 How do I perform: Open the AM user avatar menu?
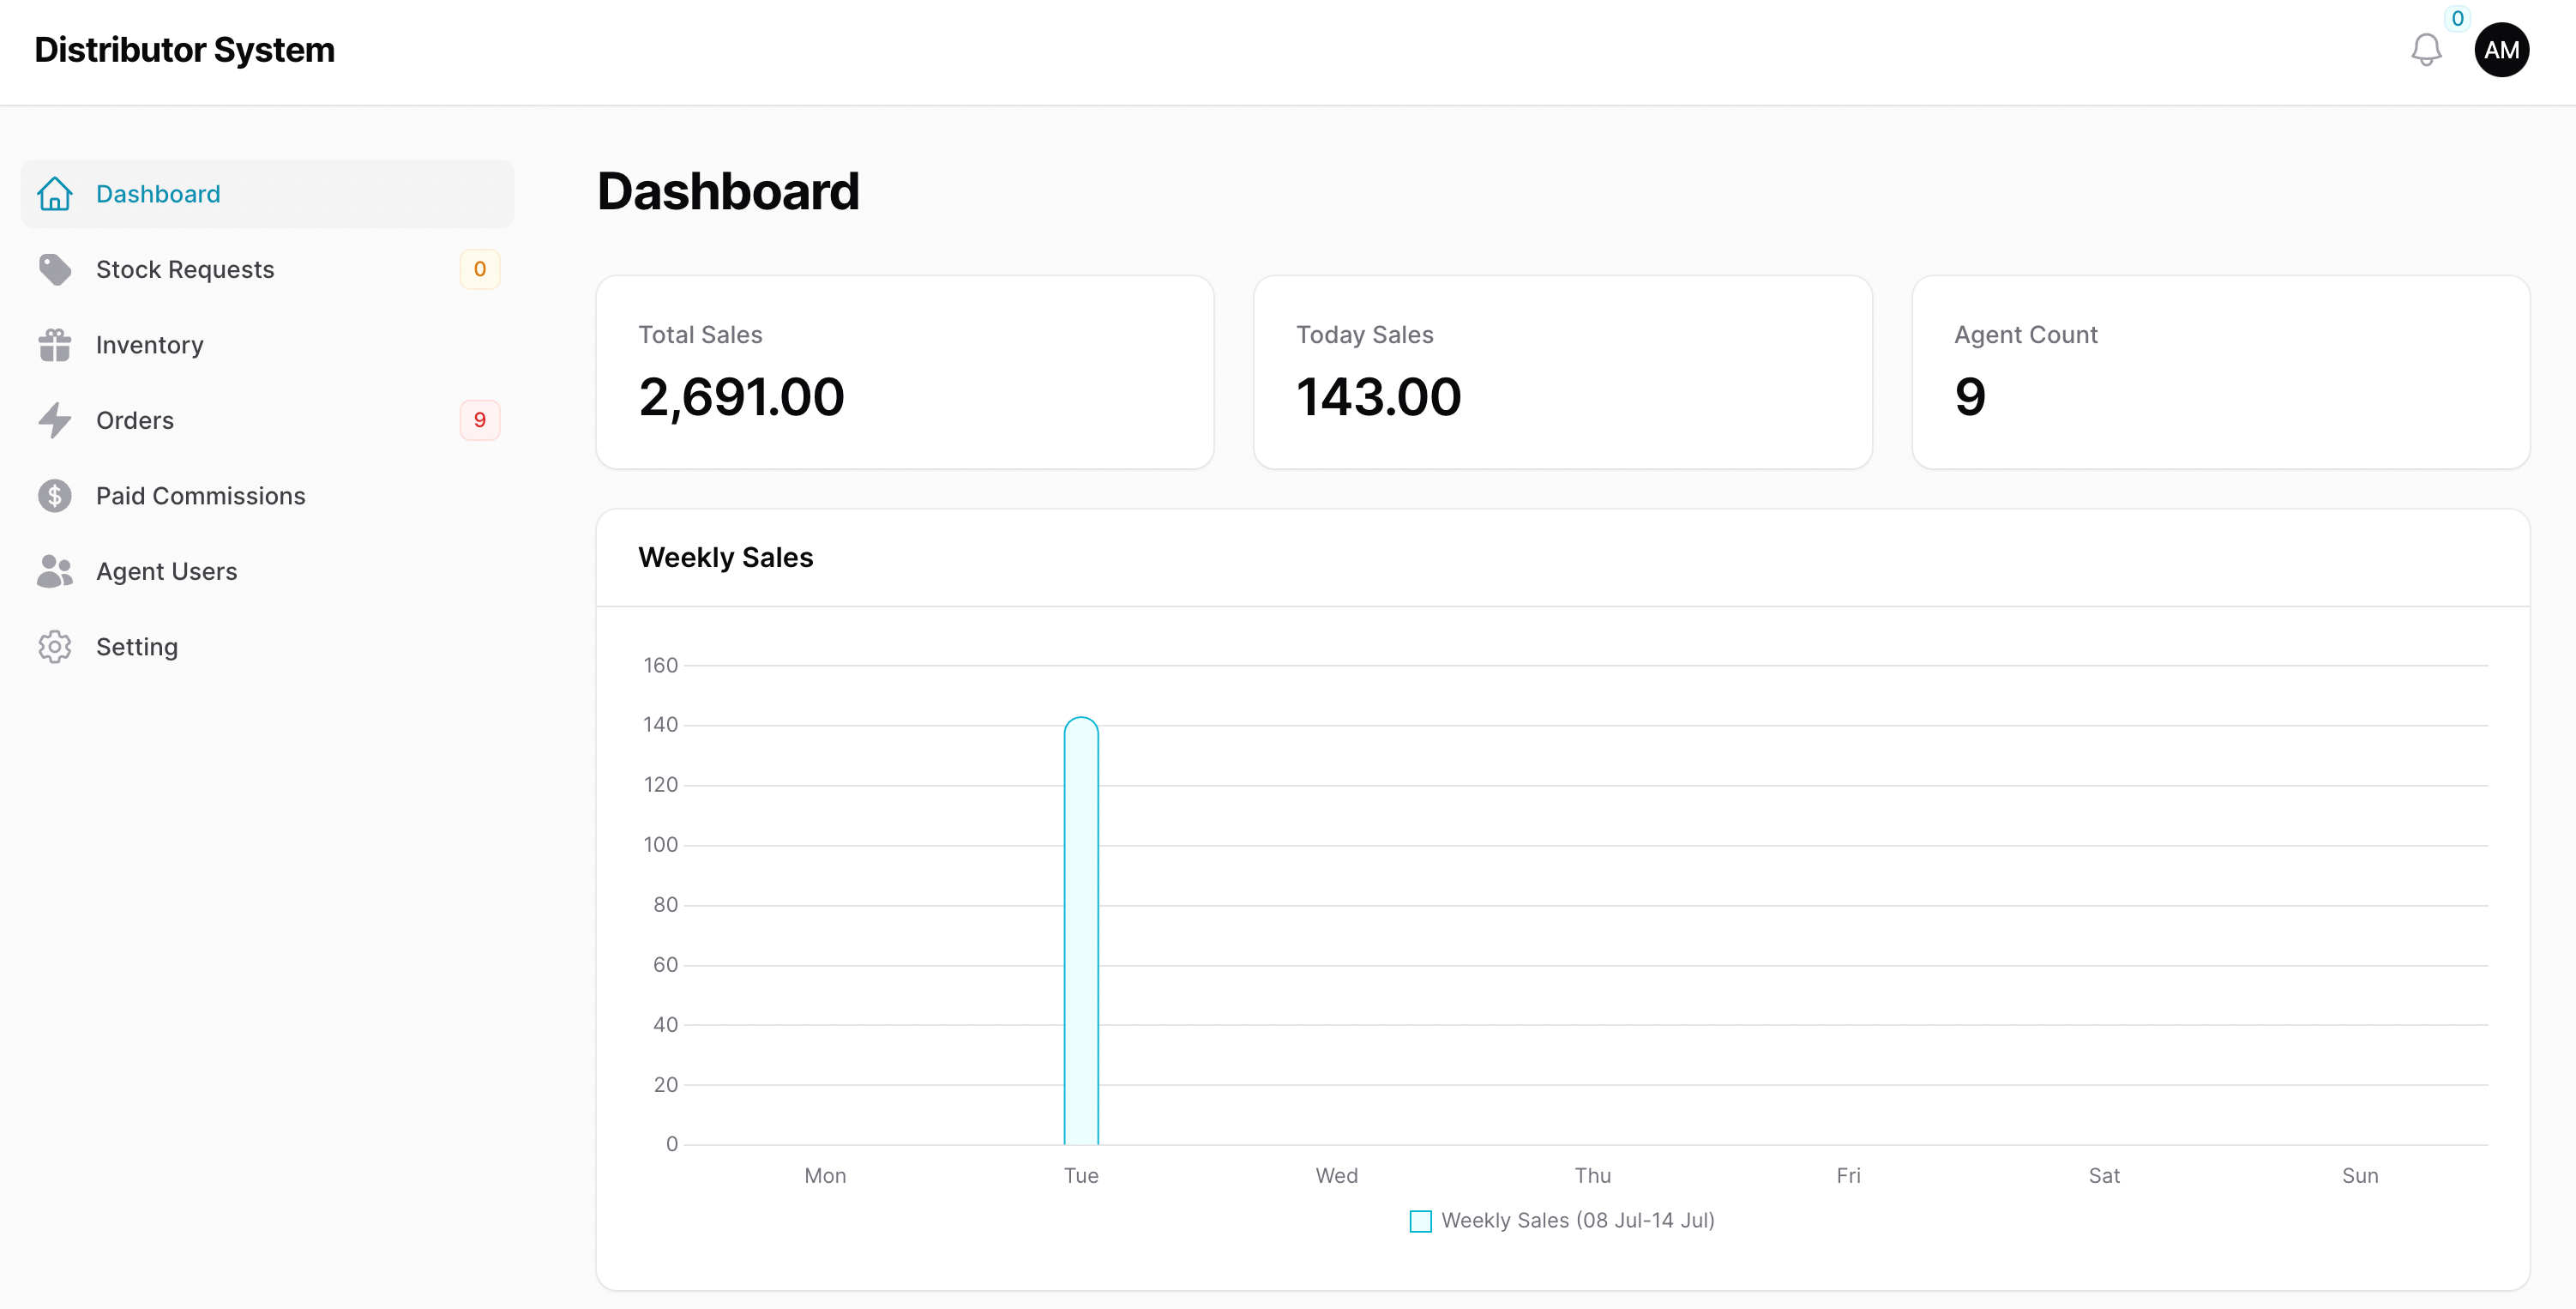pos(2502,50)
